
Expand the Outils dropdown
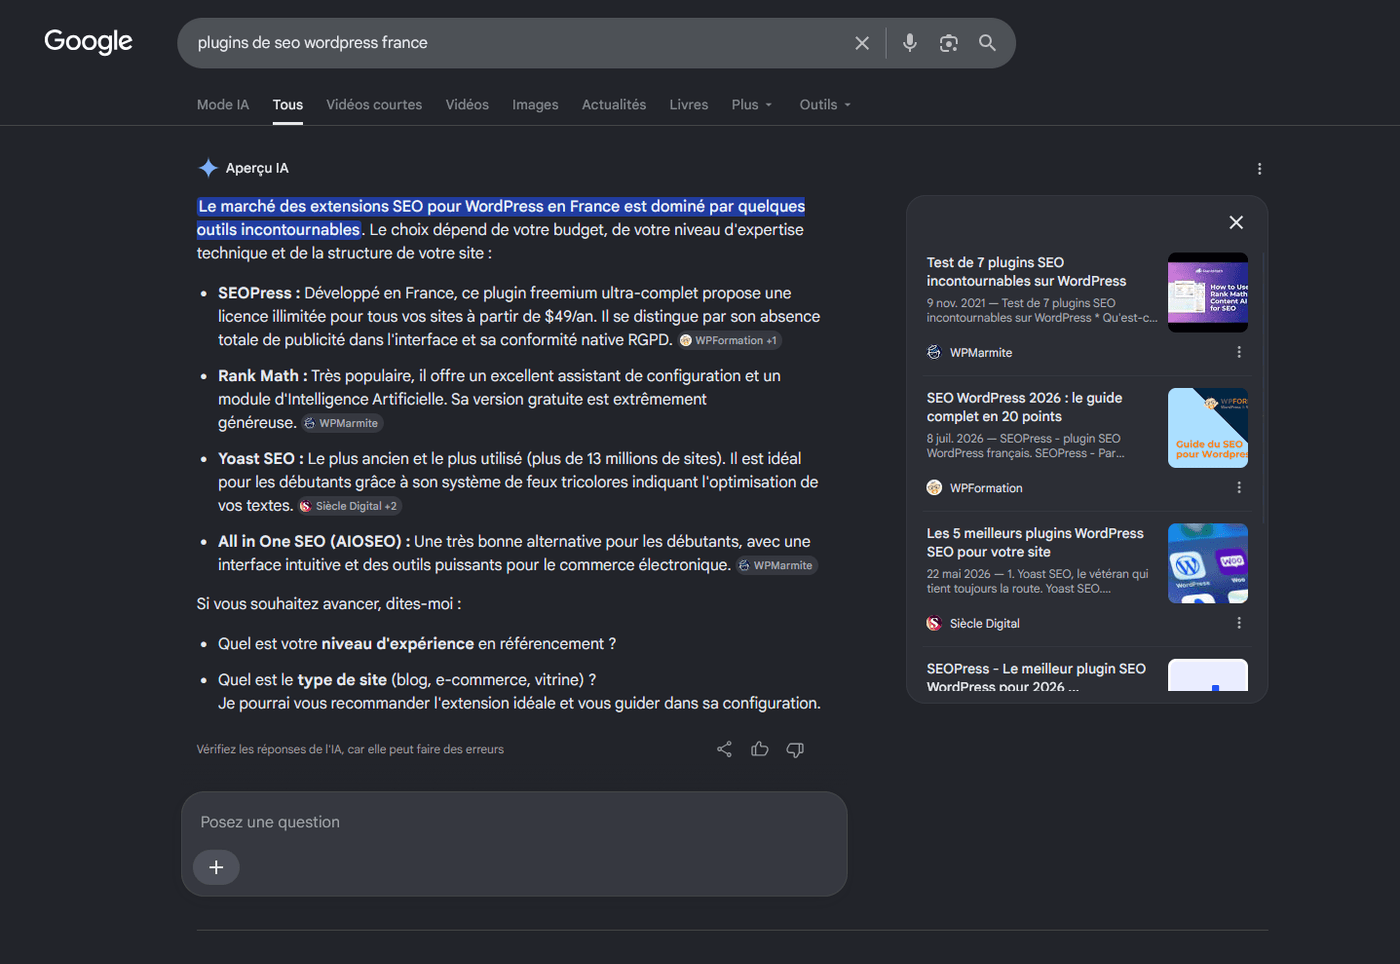pos(825,104)
